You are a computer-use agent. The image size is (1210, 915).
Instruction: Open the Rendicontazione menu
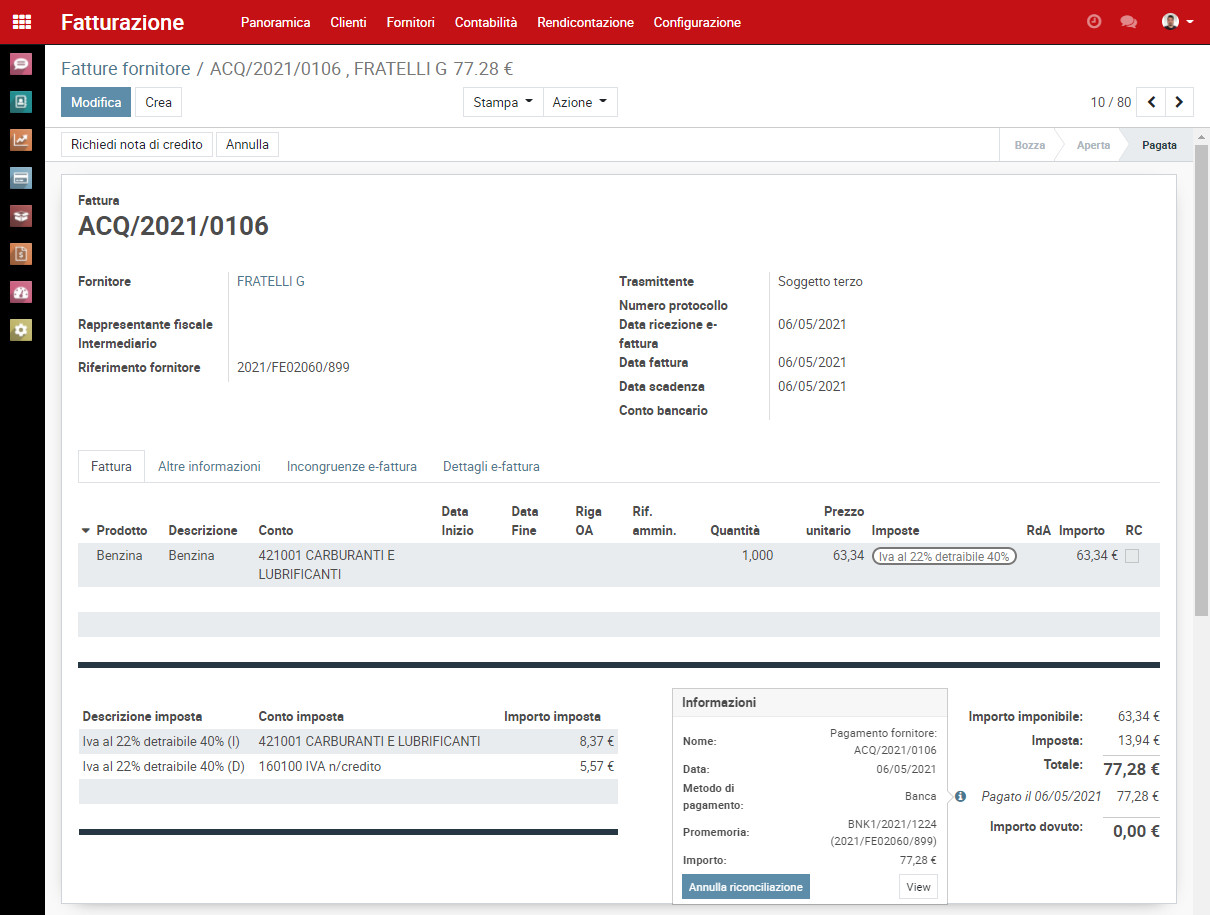point(586,22)
